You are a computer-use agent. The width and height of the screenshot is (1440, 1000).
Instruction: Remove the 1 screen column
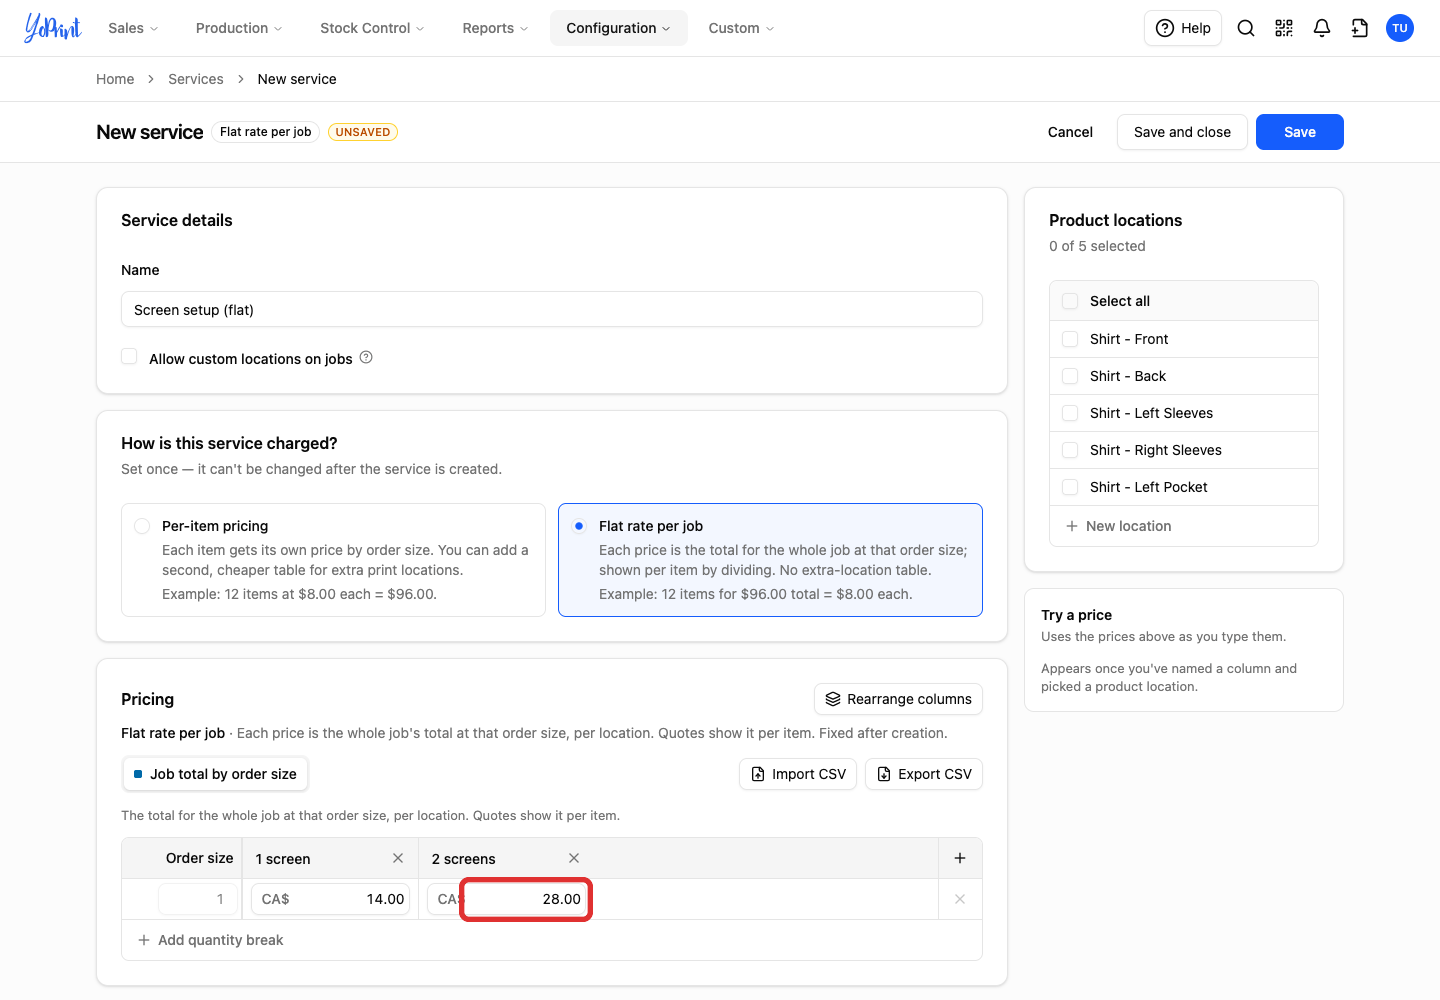398,858
